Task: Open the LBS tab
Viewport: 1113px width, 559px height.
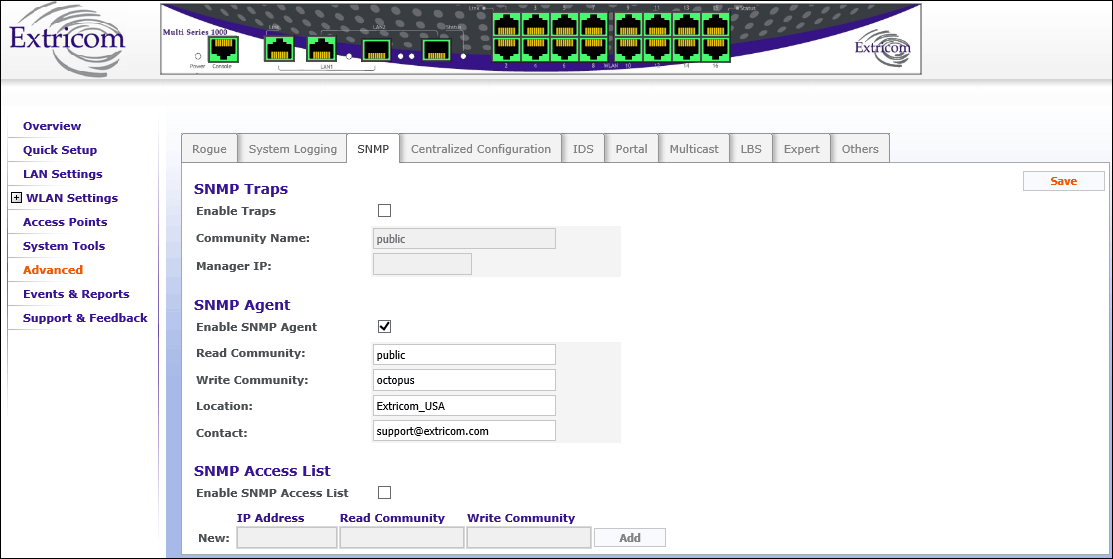Action: coord(751,149)
